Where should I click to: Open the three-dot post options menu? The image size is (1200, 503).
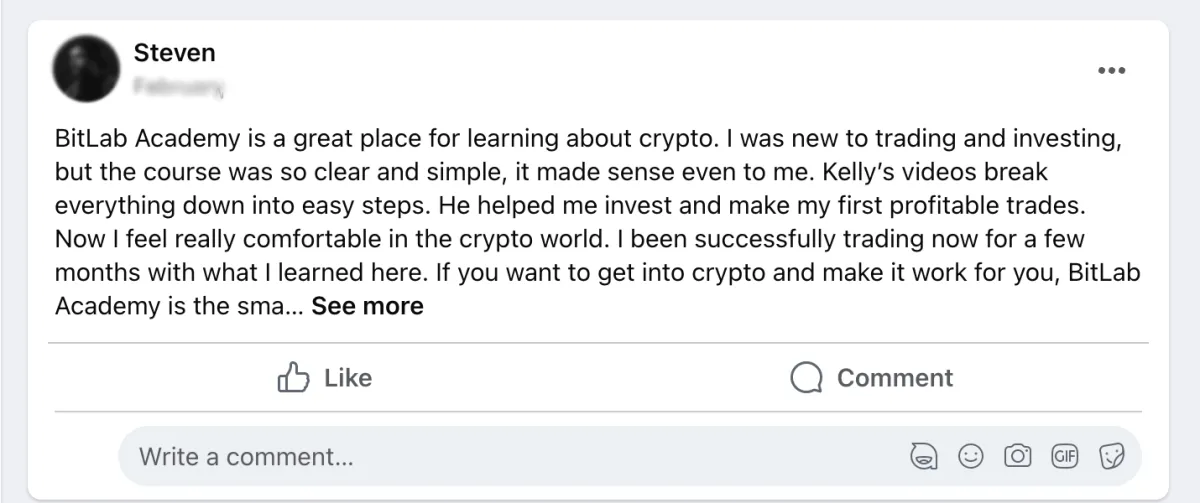[x=1112, y=70]
